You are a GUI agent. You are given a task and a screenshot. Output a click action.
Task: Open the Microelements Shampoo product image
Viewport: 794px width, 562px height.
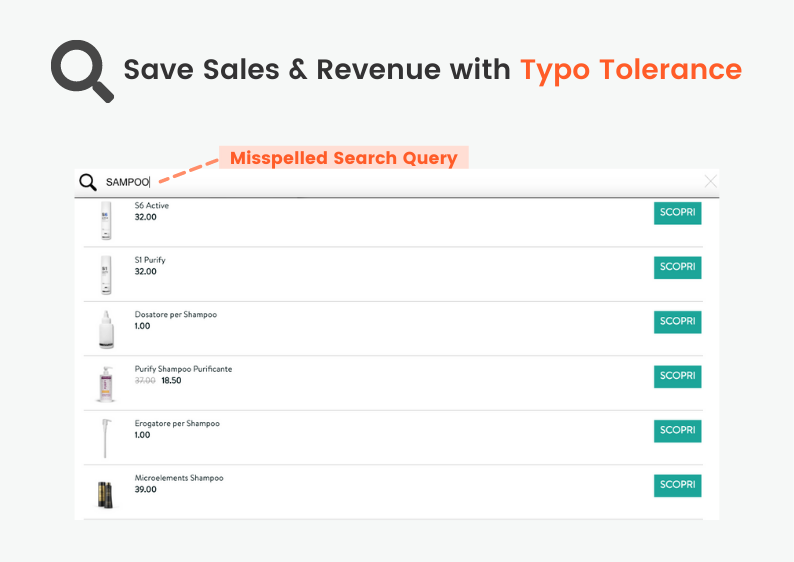coord(105,494)
